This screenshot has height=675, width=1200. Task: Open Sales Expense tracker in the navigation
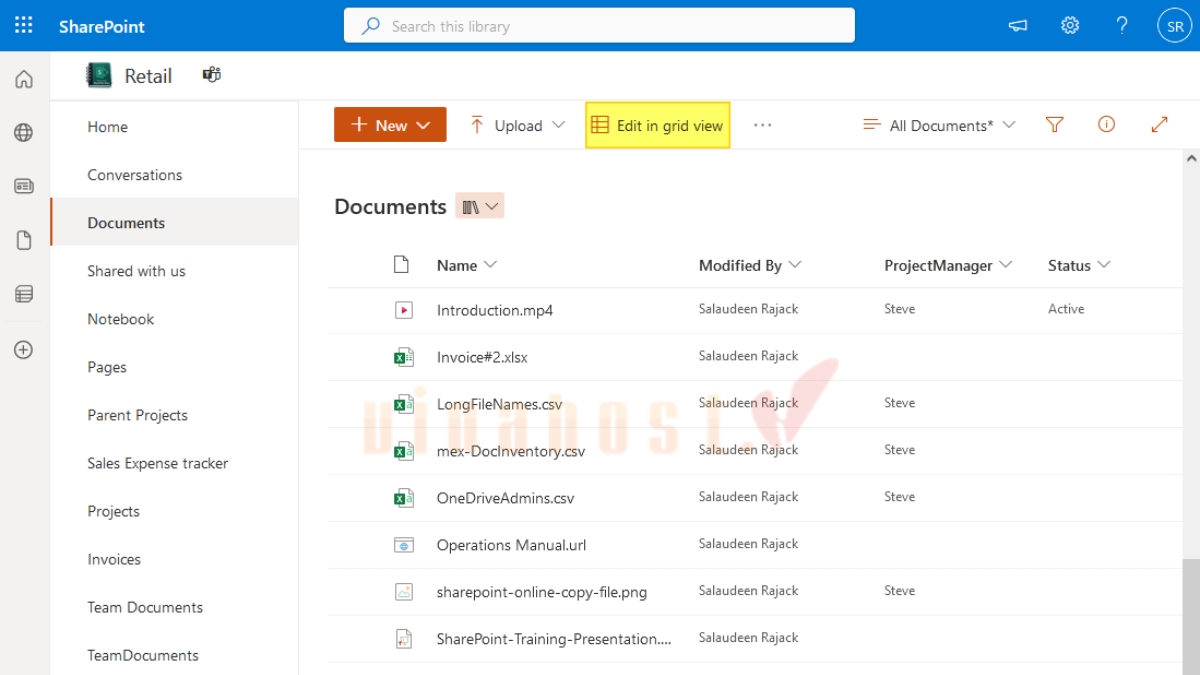158,463
